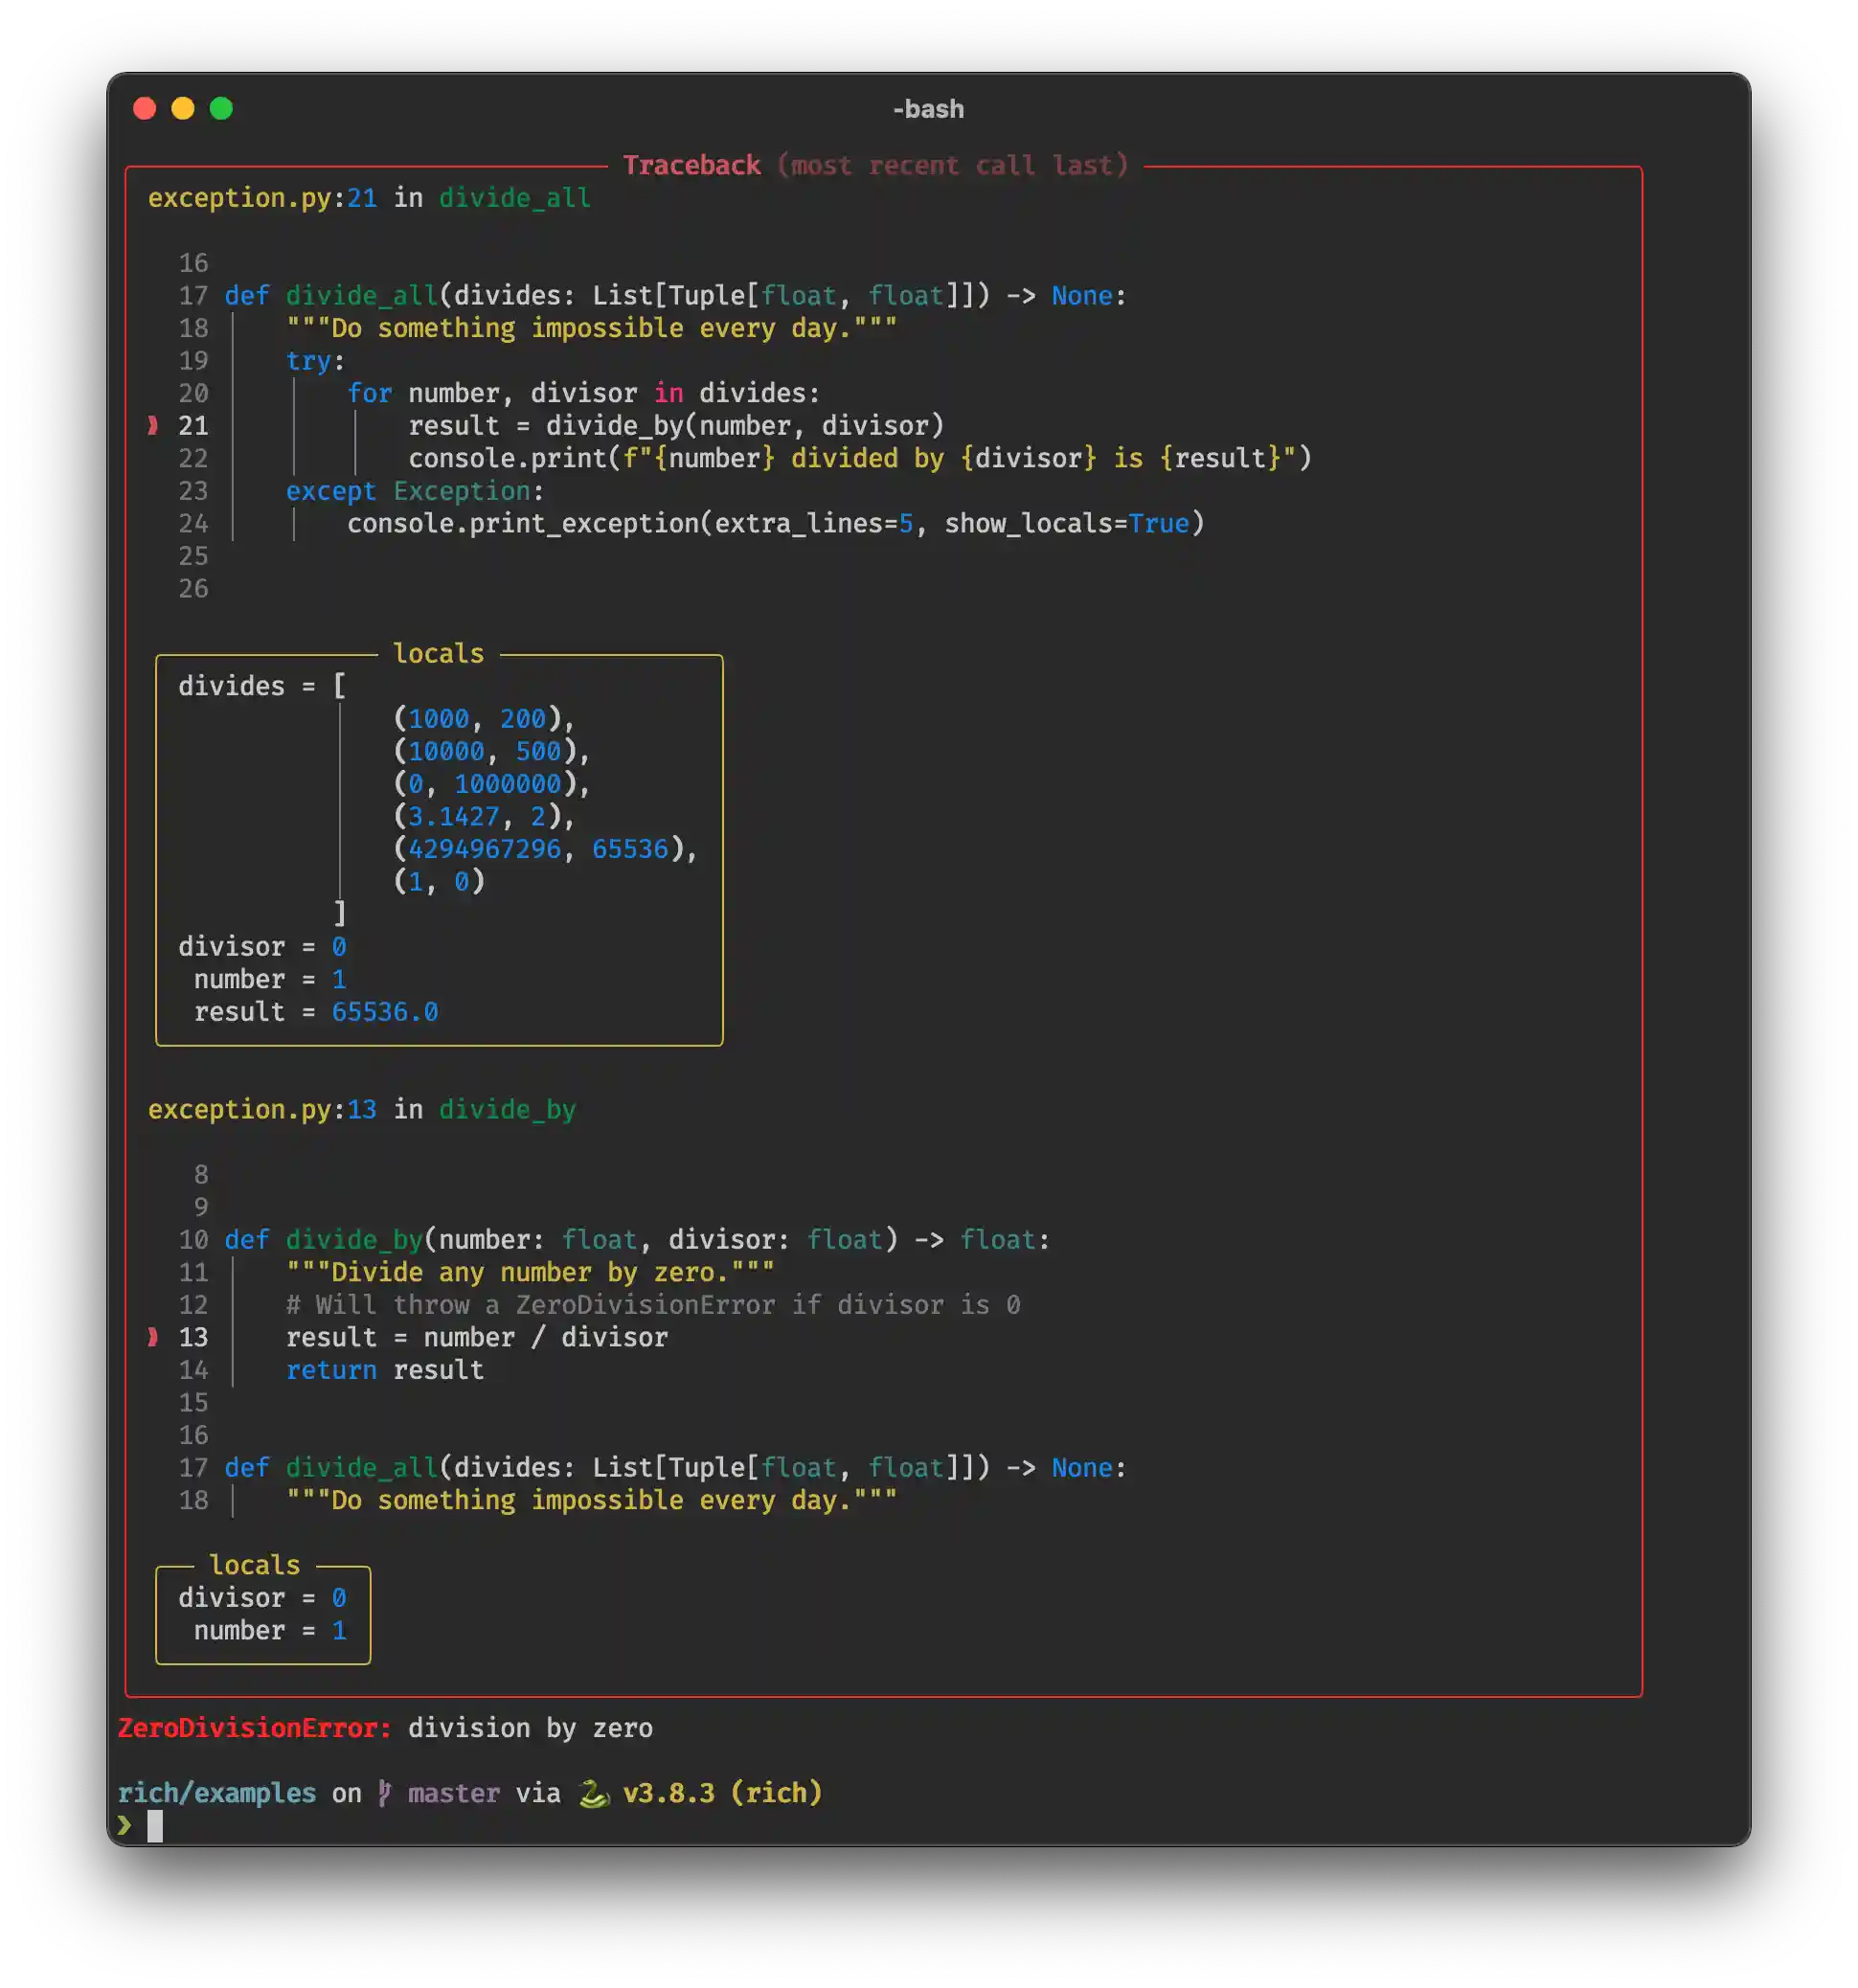
Task: Click the green maximize window button
Action: click(x=221, y=108)
